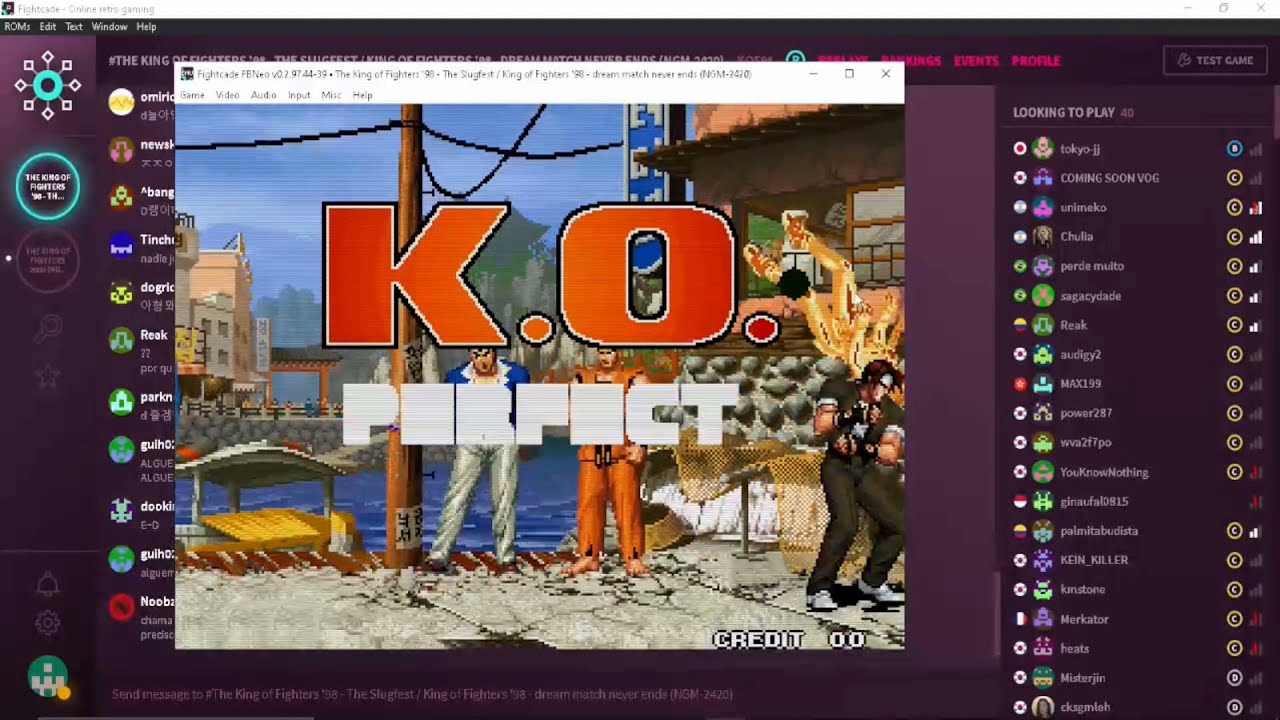Click connection bars icon for Chulia
The width and height of the screenshot is (1280, 720).
click(x=1255, y=237)
